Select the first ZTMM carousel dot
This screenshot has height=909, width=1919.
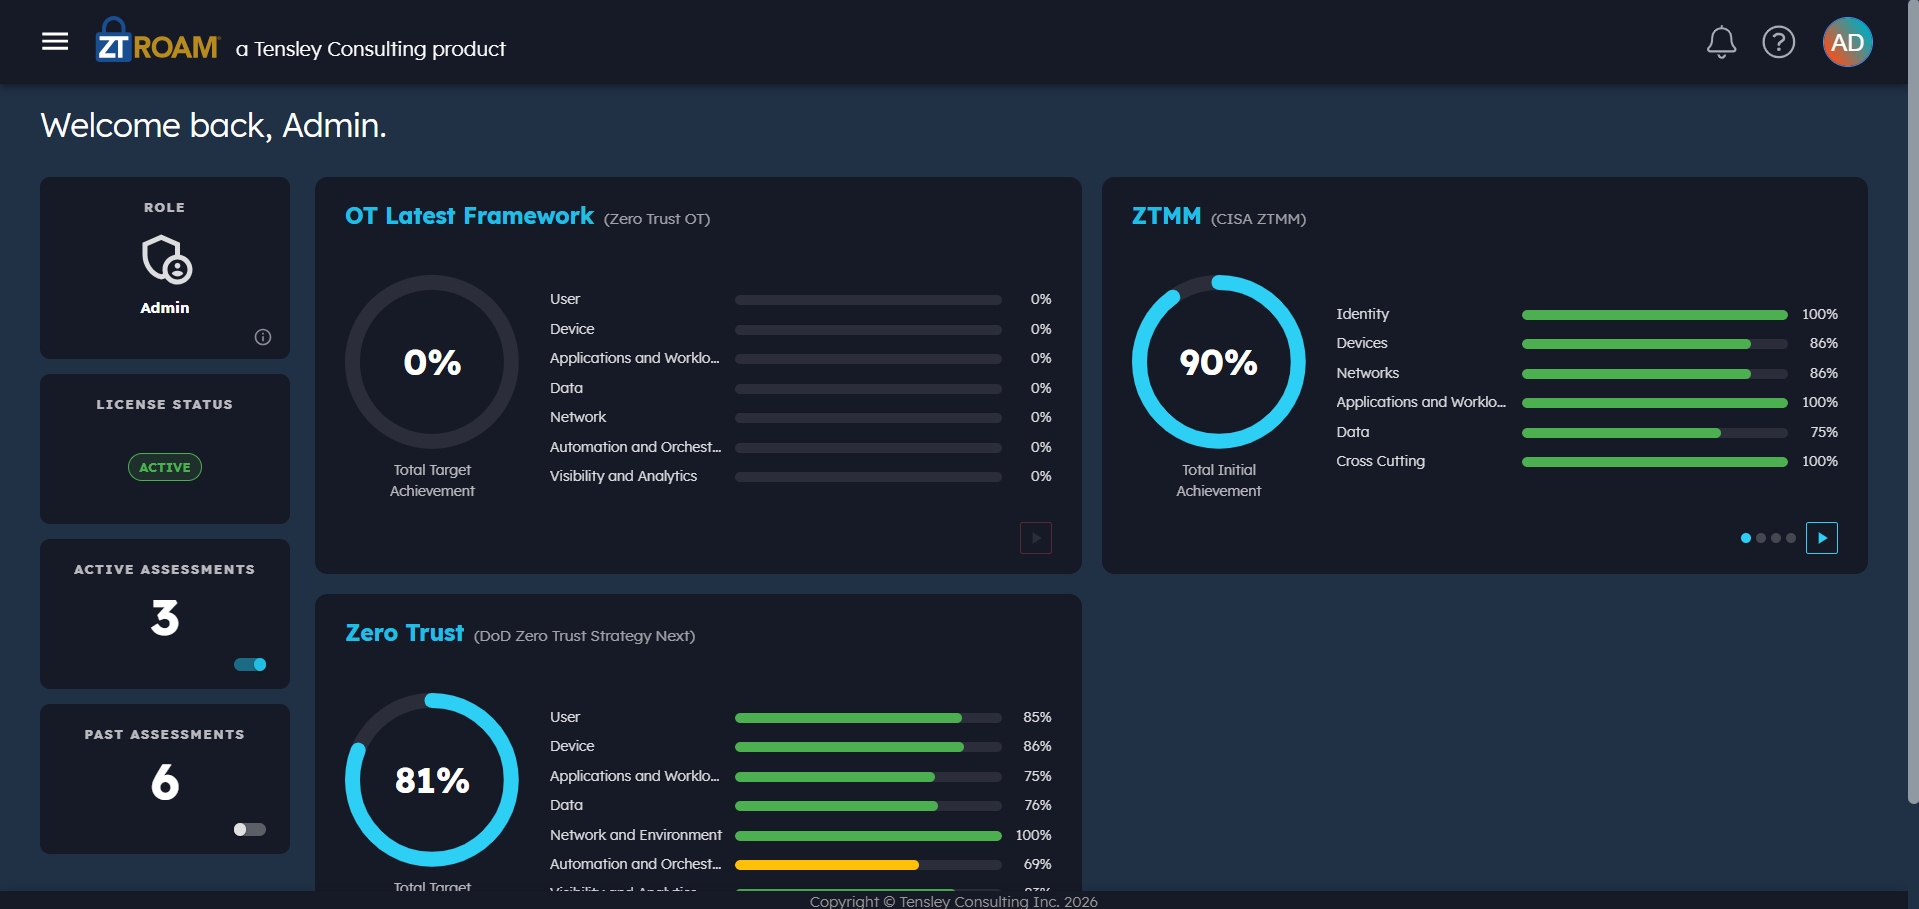pos(1746,538)
